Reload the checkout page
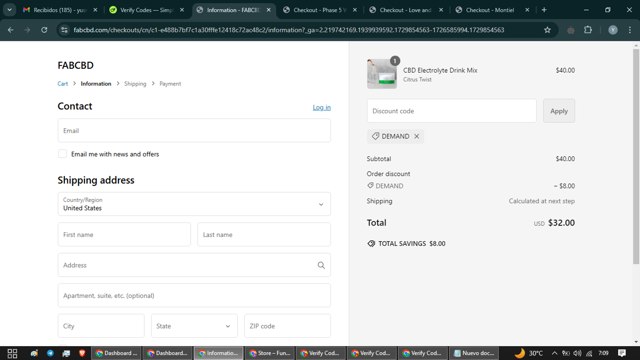640x360 pixels. [44, 30]
